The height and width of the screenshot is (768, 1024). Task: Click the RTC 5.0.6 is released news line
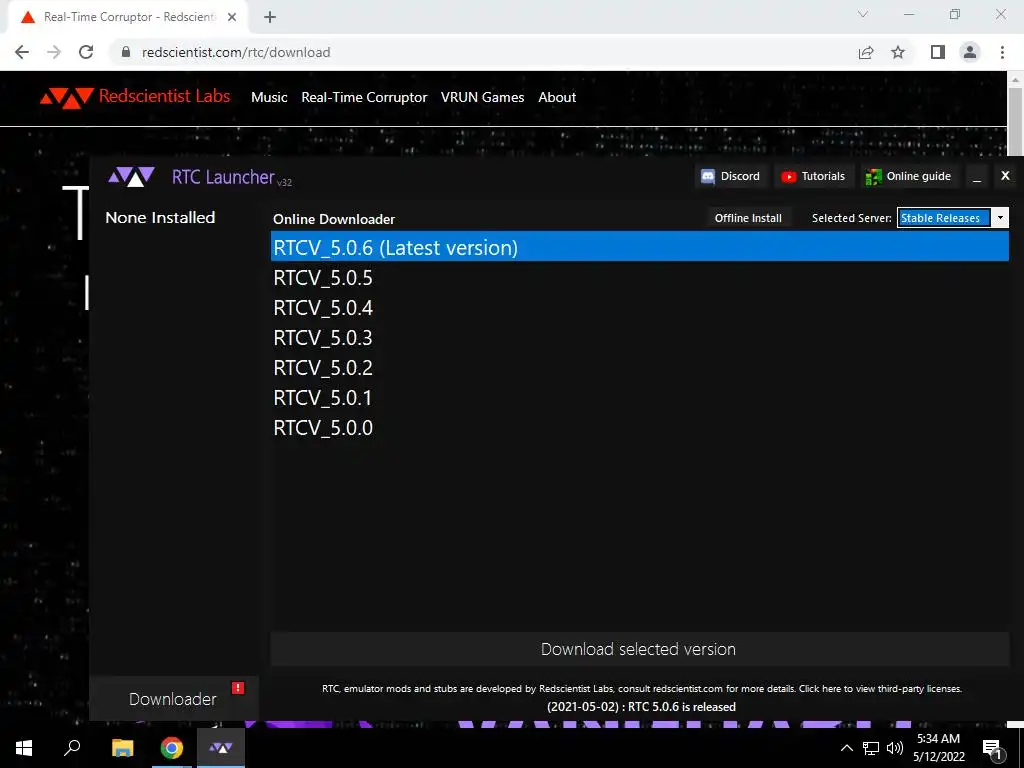(x=641, y=707)
